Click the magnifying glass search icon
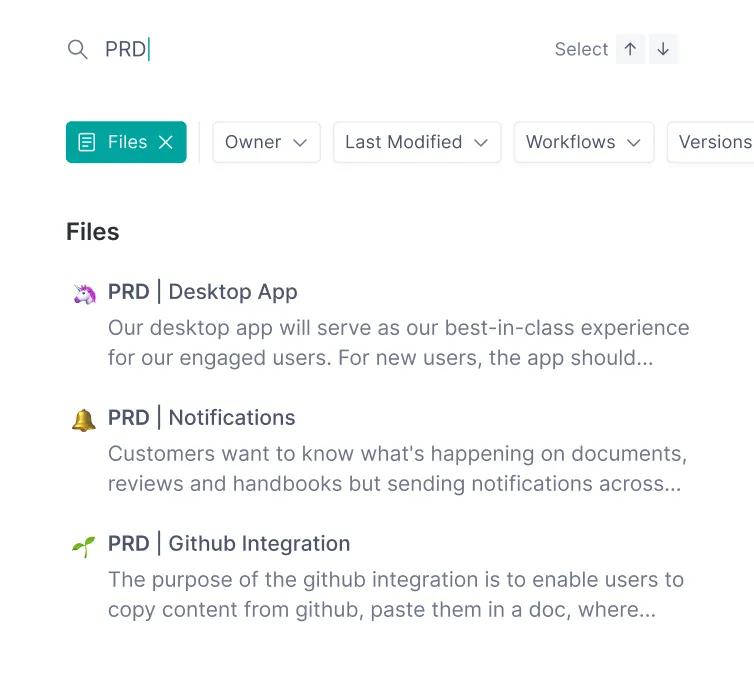The image size is (754, 700). coord(77,49)
